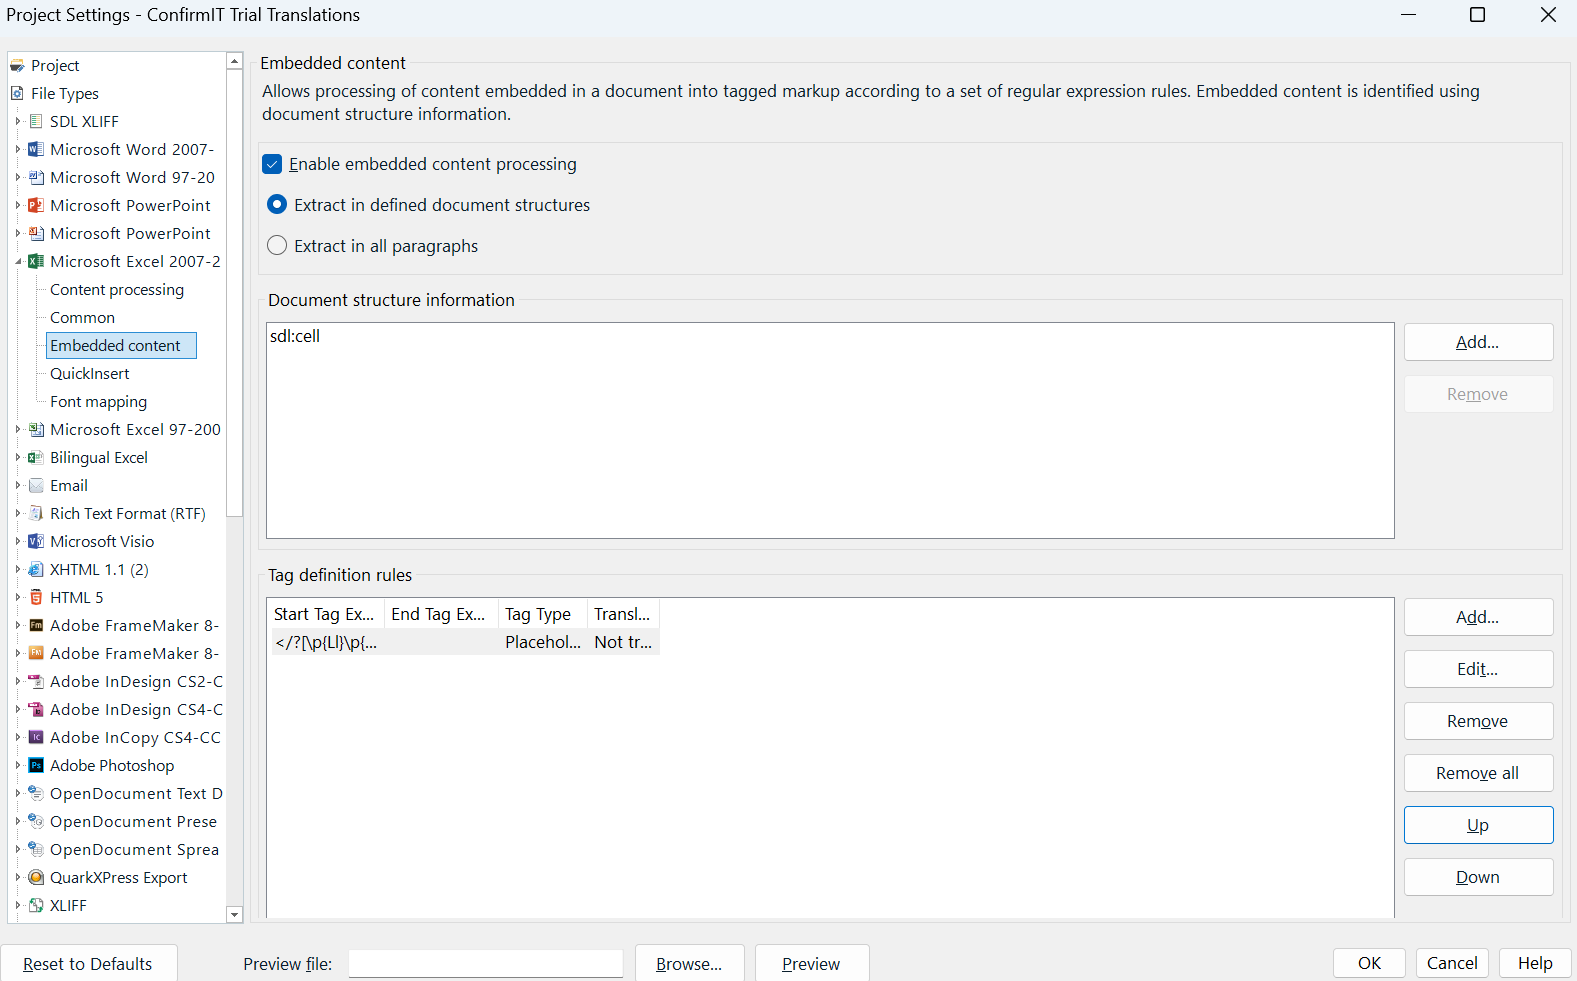Click the HTML 5 file type icon

coord(36,597)
